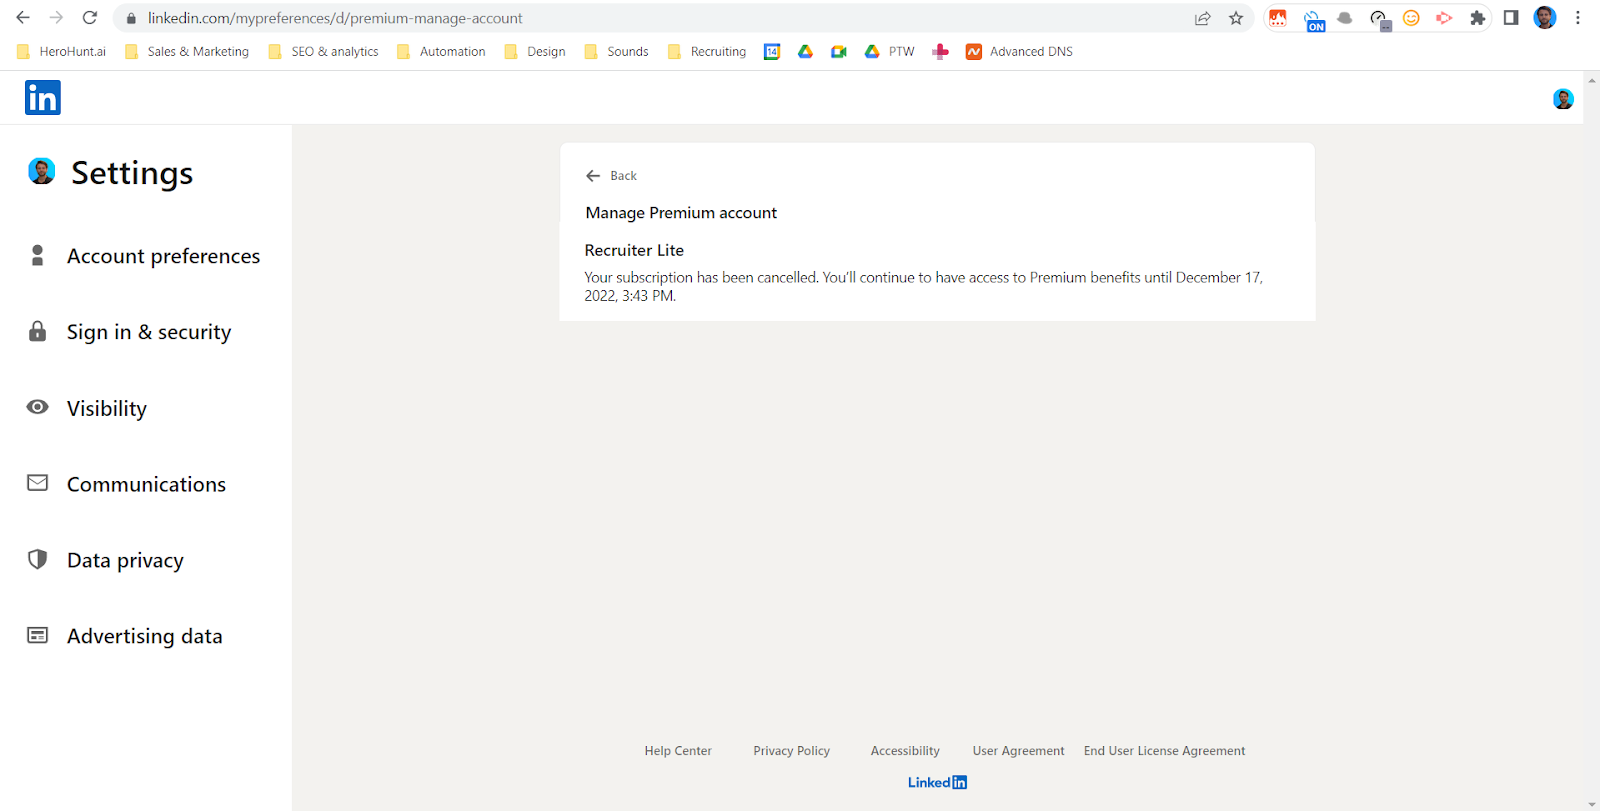This screenshot has width=1600, height=811.
Task: Click the LinkedIn logo in header
Action: coord(42,98)
